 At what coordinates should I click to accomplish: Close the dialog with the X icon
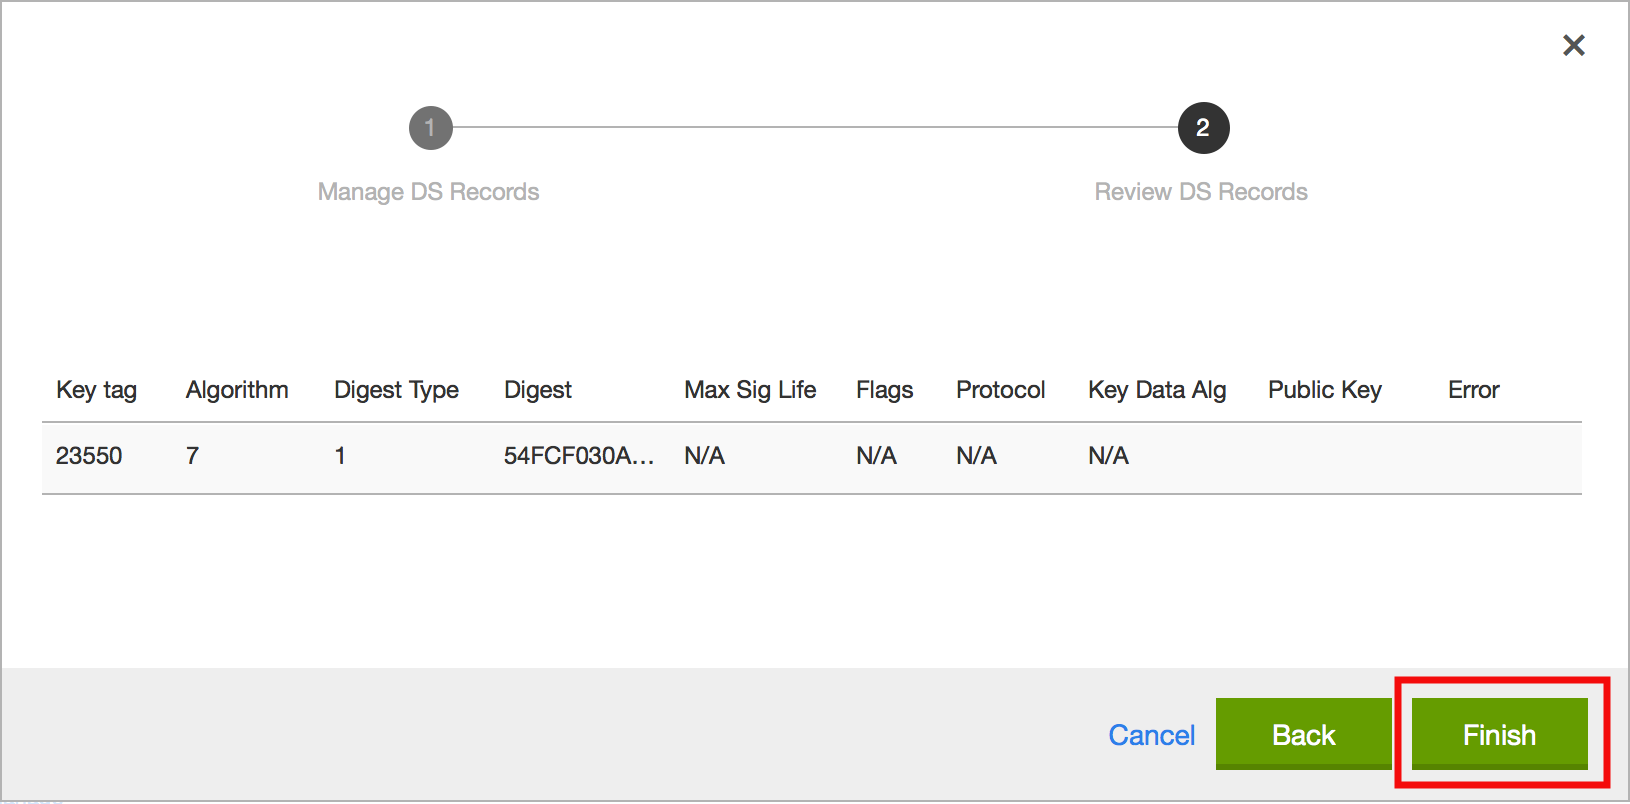[x=1573, y=45]
